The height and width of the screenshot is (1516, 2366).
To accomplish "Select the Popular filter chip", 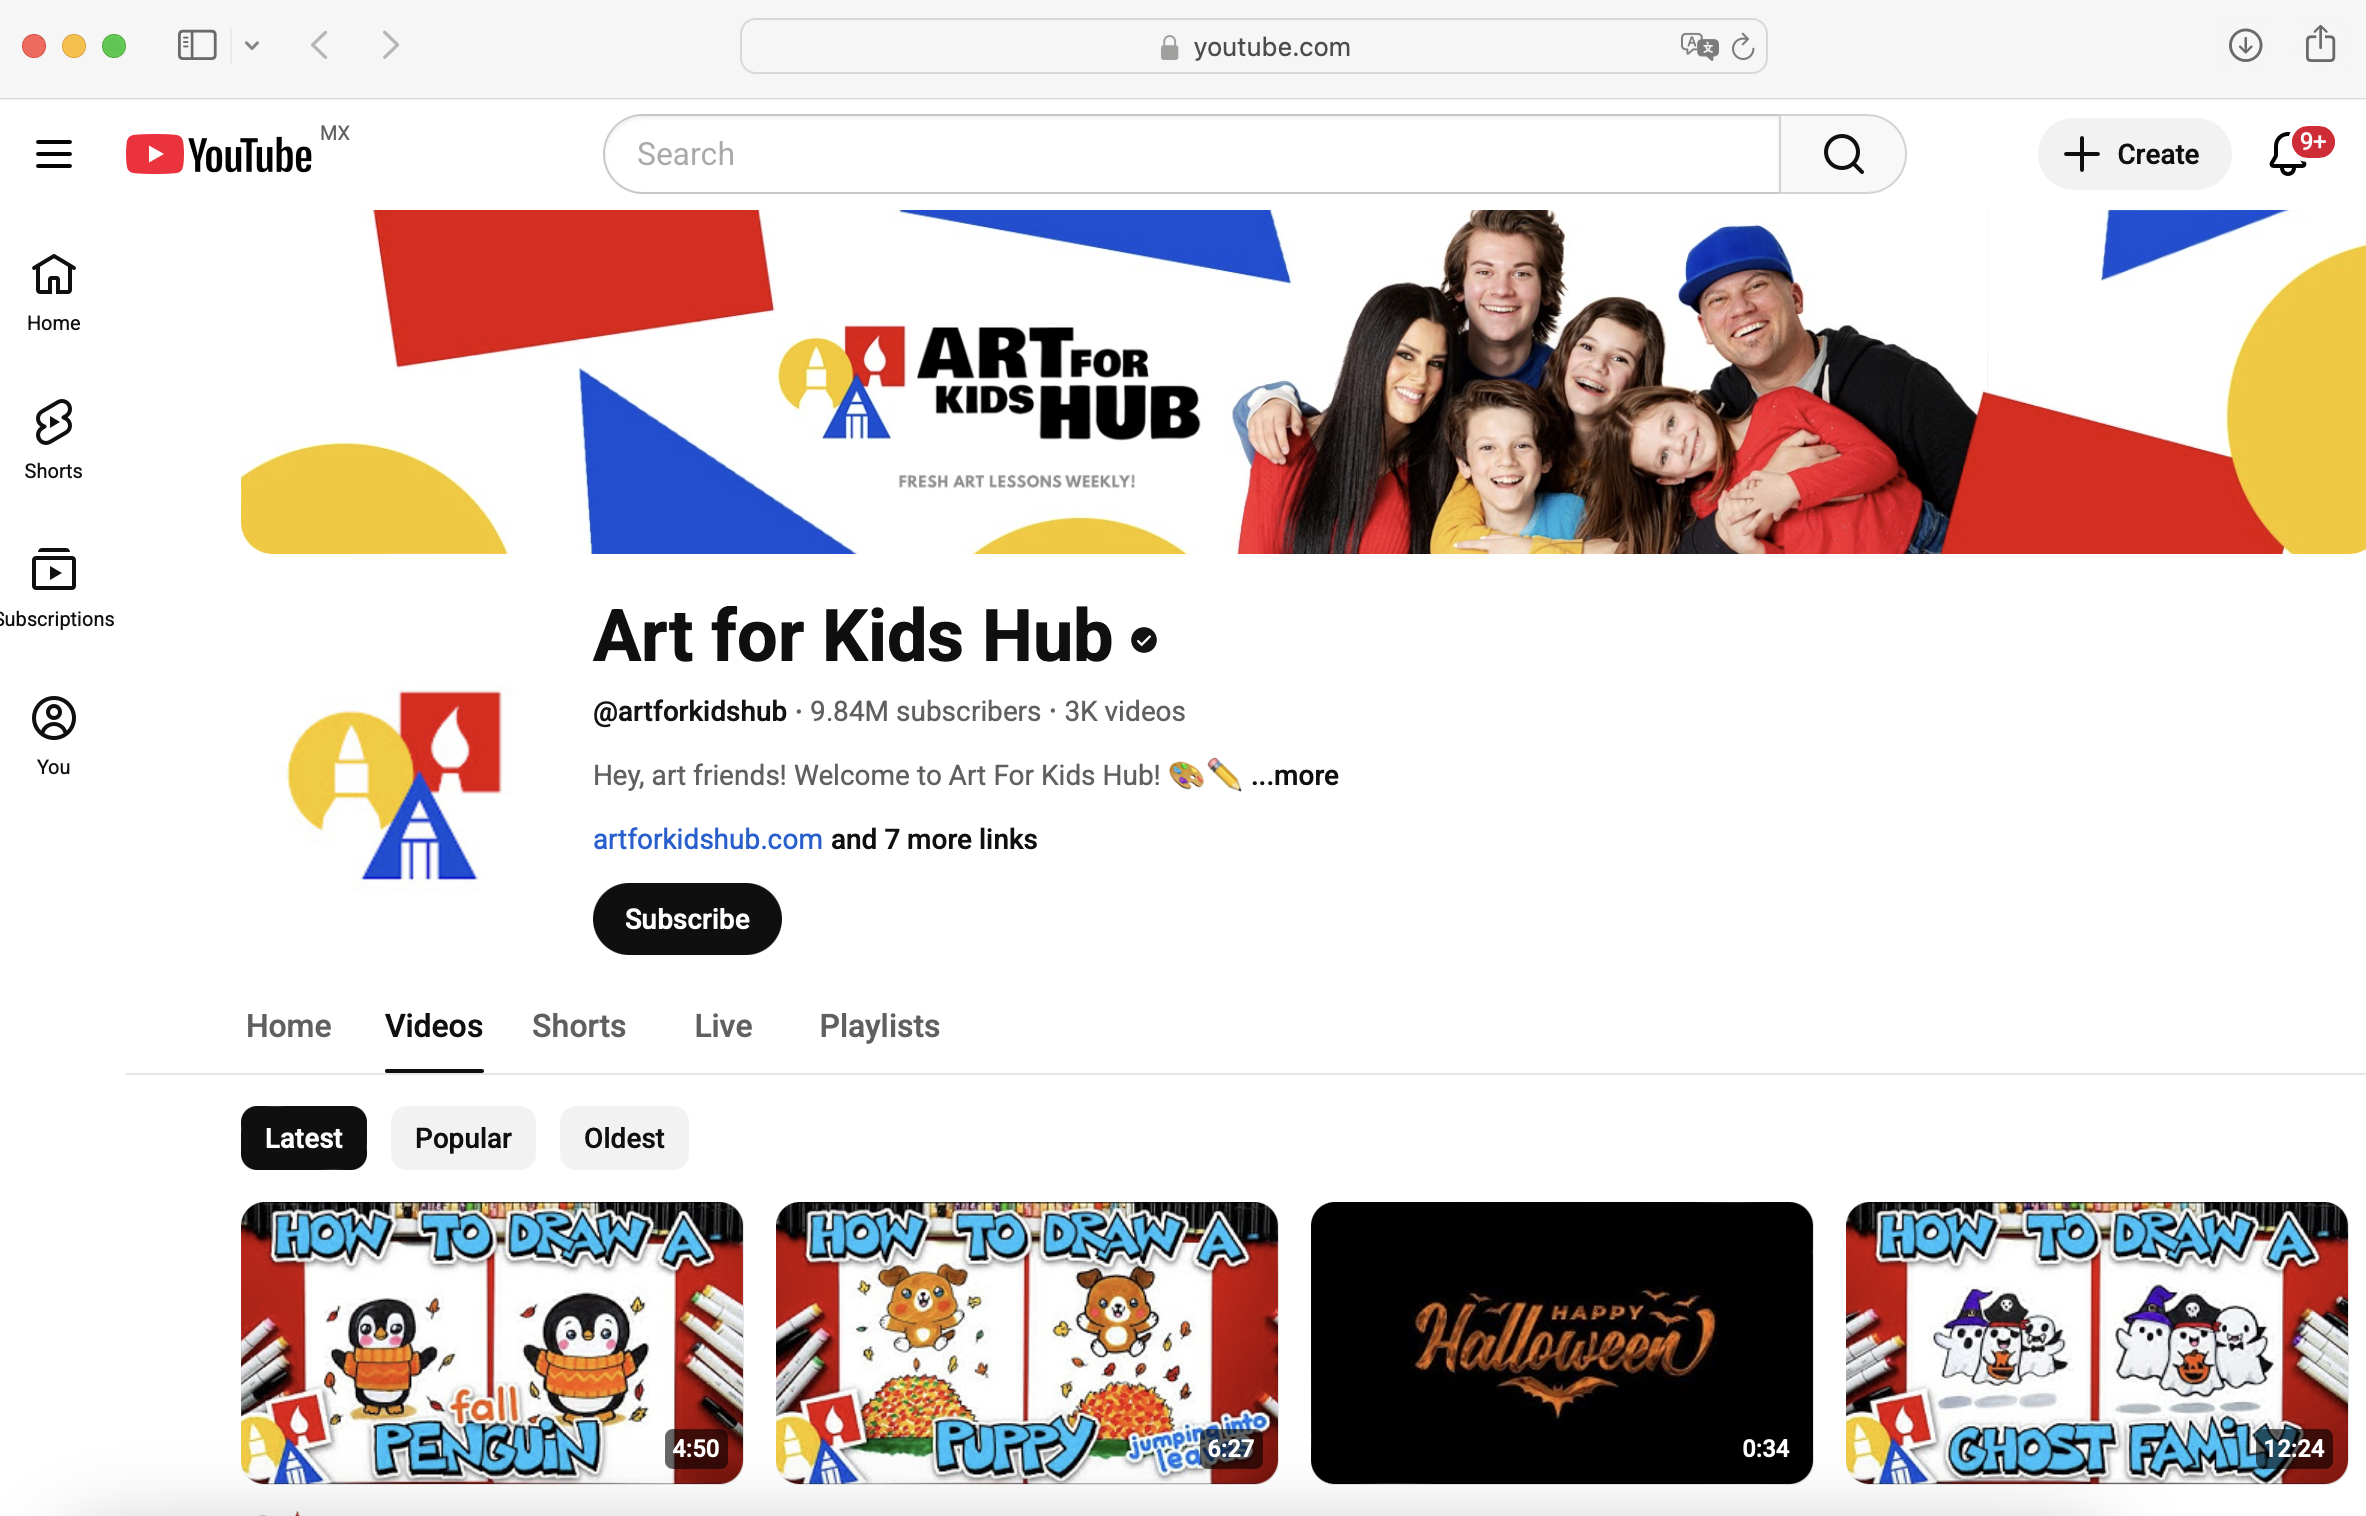I will (x=462, y=1138).
